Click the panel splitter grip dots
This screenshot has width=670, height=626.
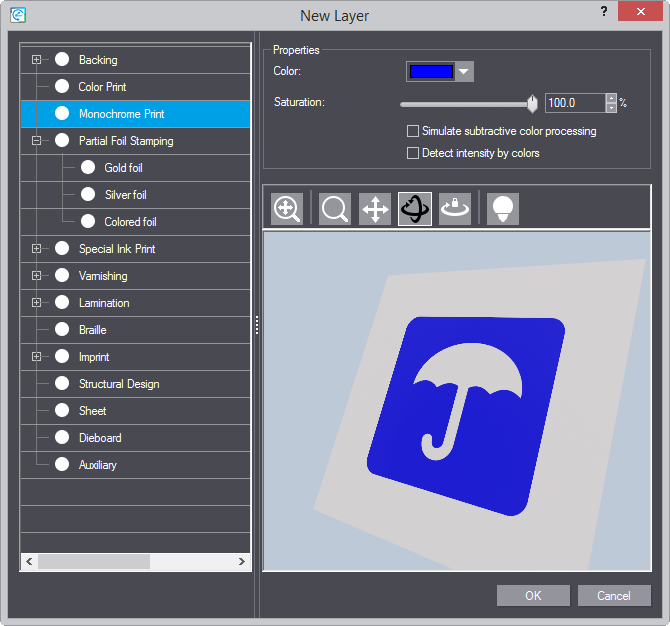(257, 325)
